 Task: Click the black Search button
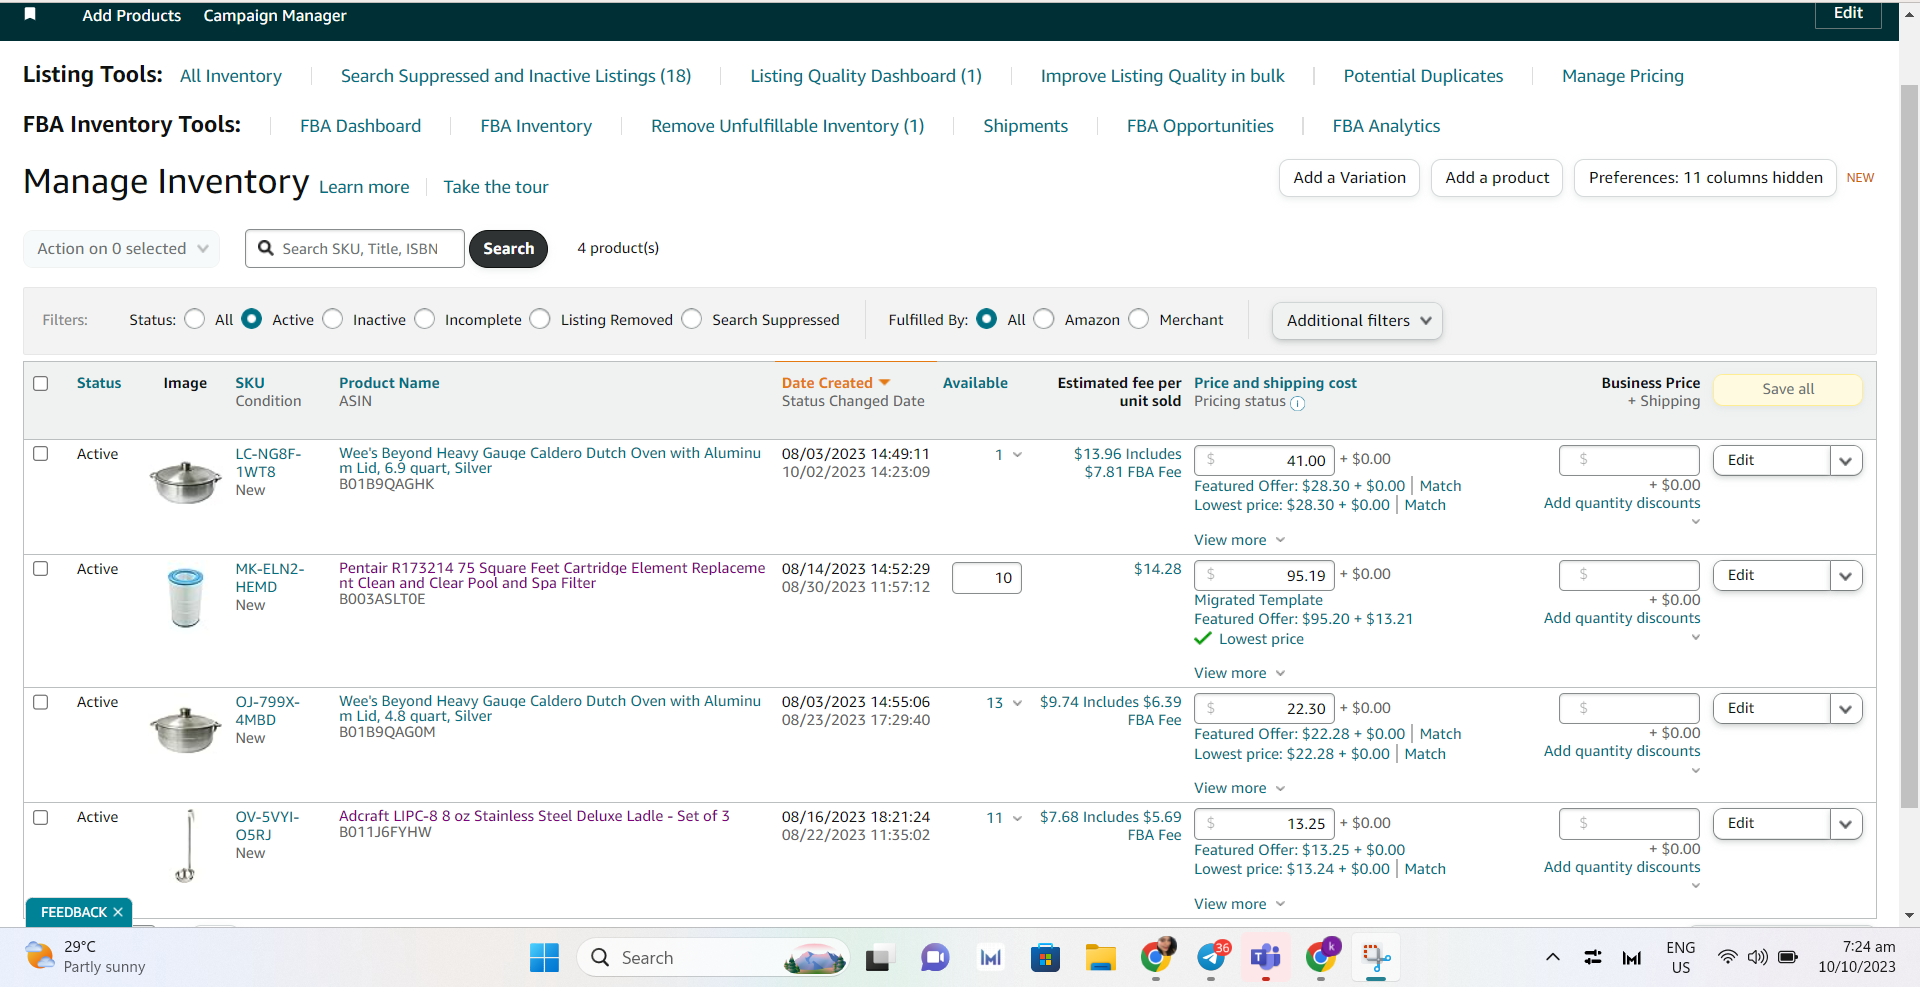click(508, 248)
